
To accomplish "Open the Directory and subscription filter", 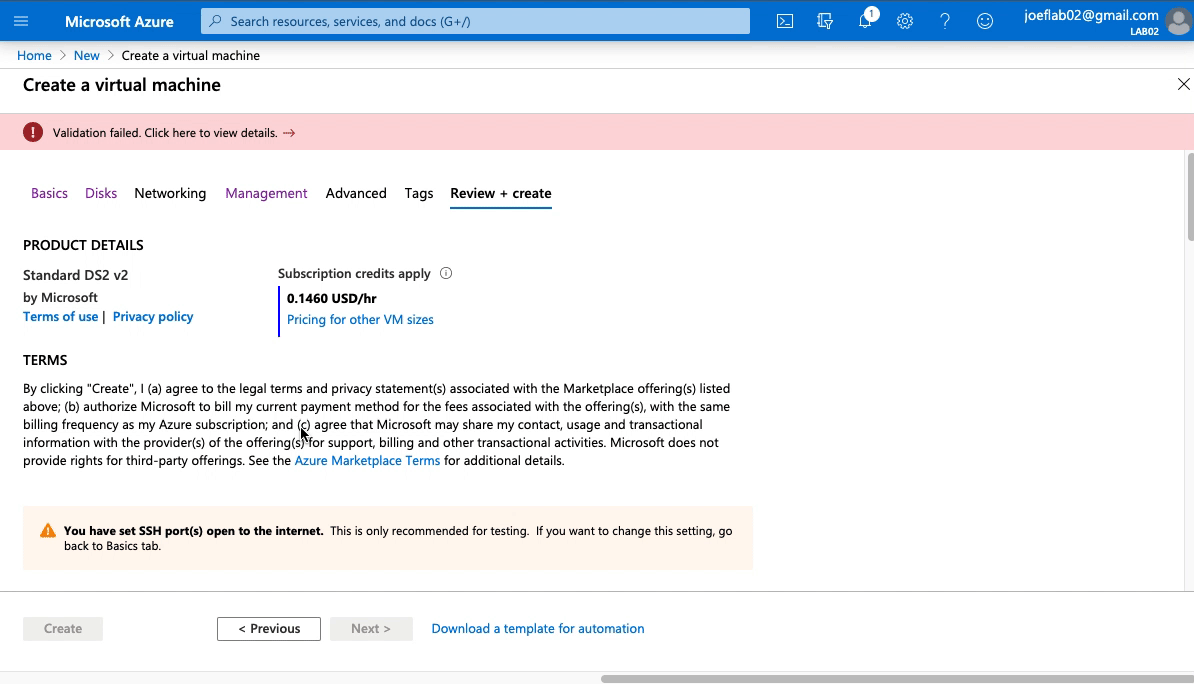I will (x=825, y=21).
